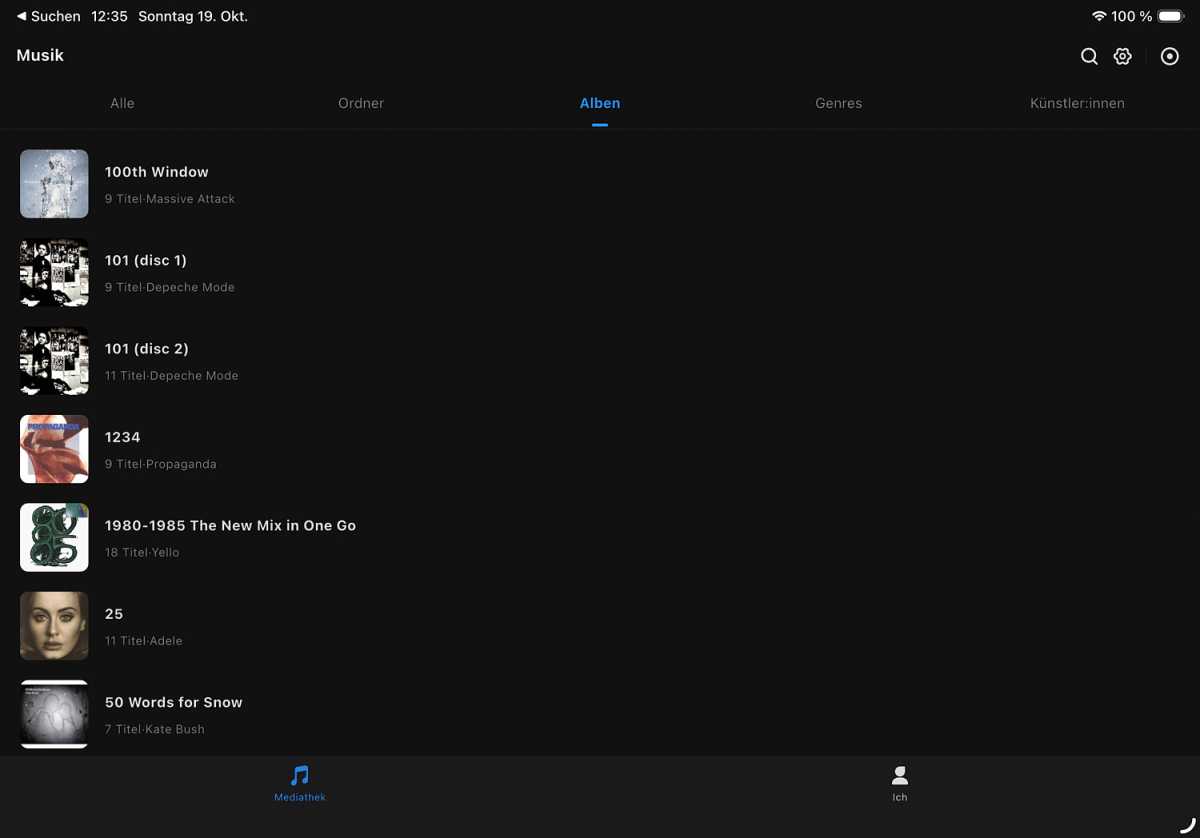Open the Adele 25 album cover
The width and height of the screenshot is (1200, 838).
pos(54,626)
